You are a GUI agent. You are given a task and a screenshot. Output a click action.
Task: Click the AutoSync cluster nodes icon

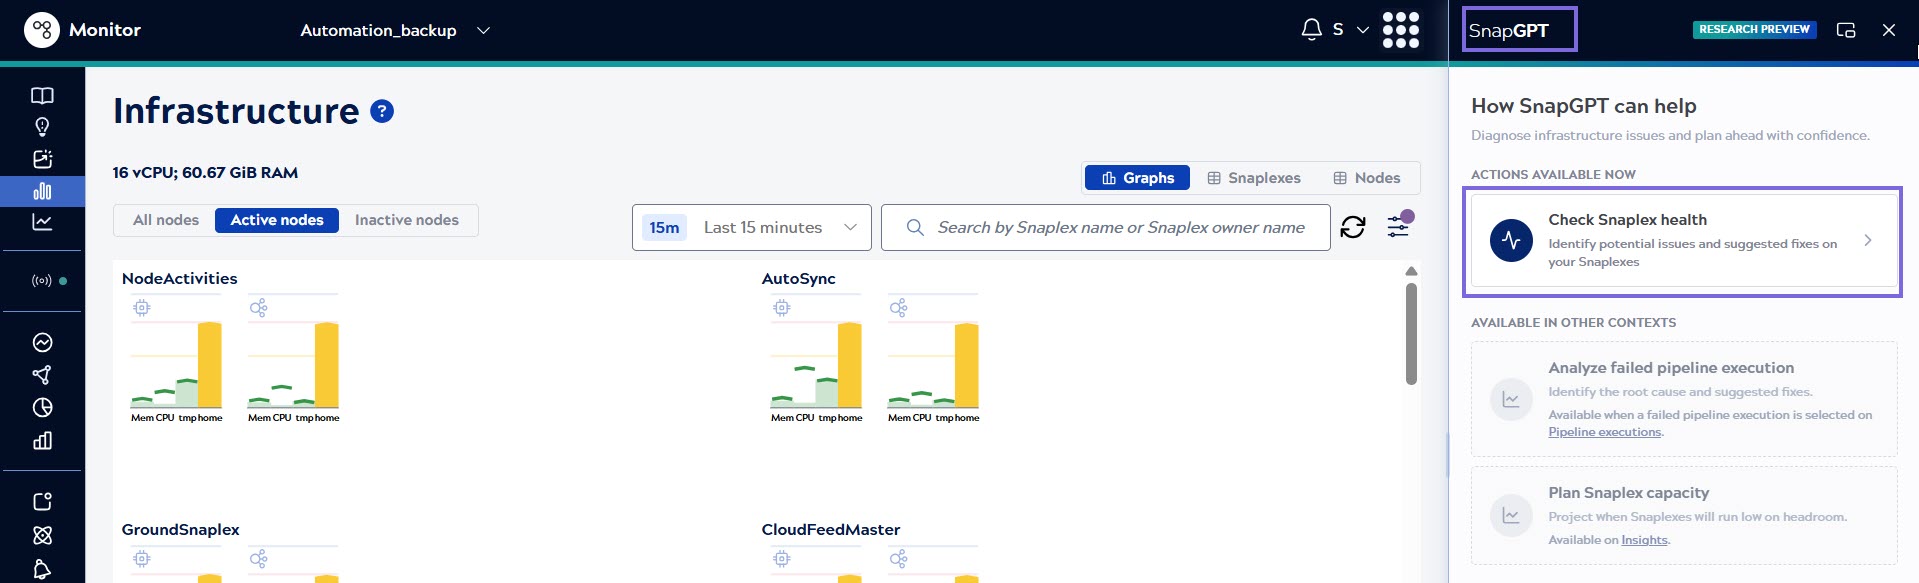[x=899, y=308]
